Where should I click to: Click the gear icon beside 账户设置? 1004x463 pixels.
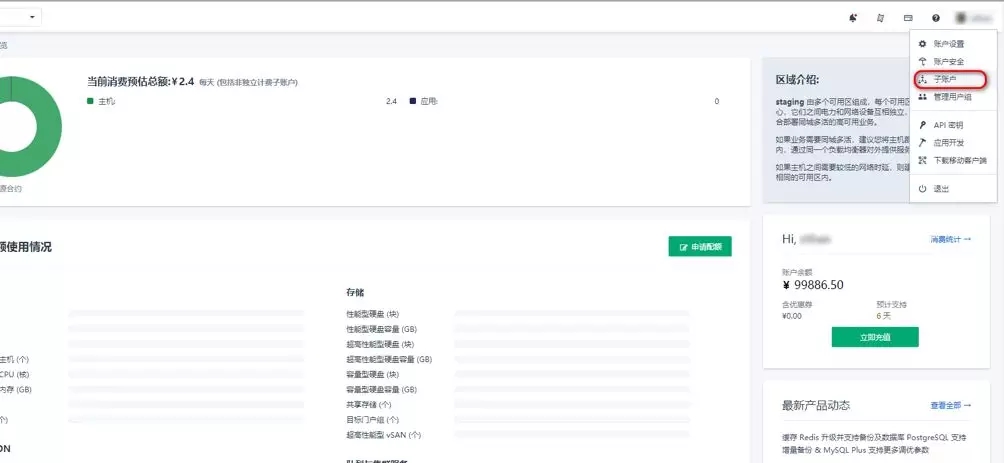tap(922, 44)
